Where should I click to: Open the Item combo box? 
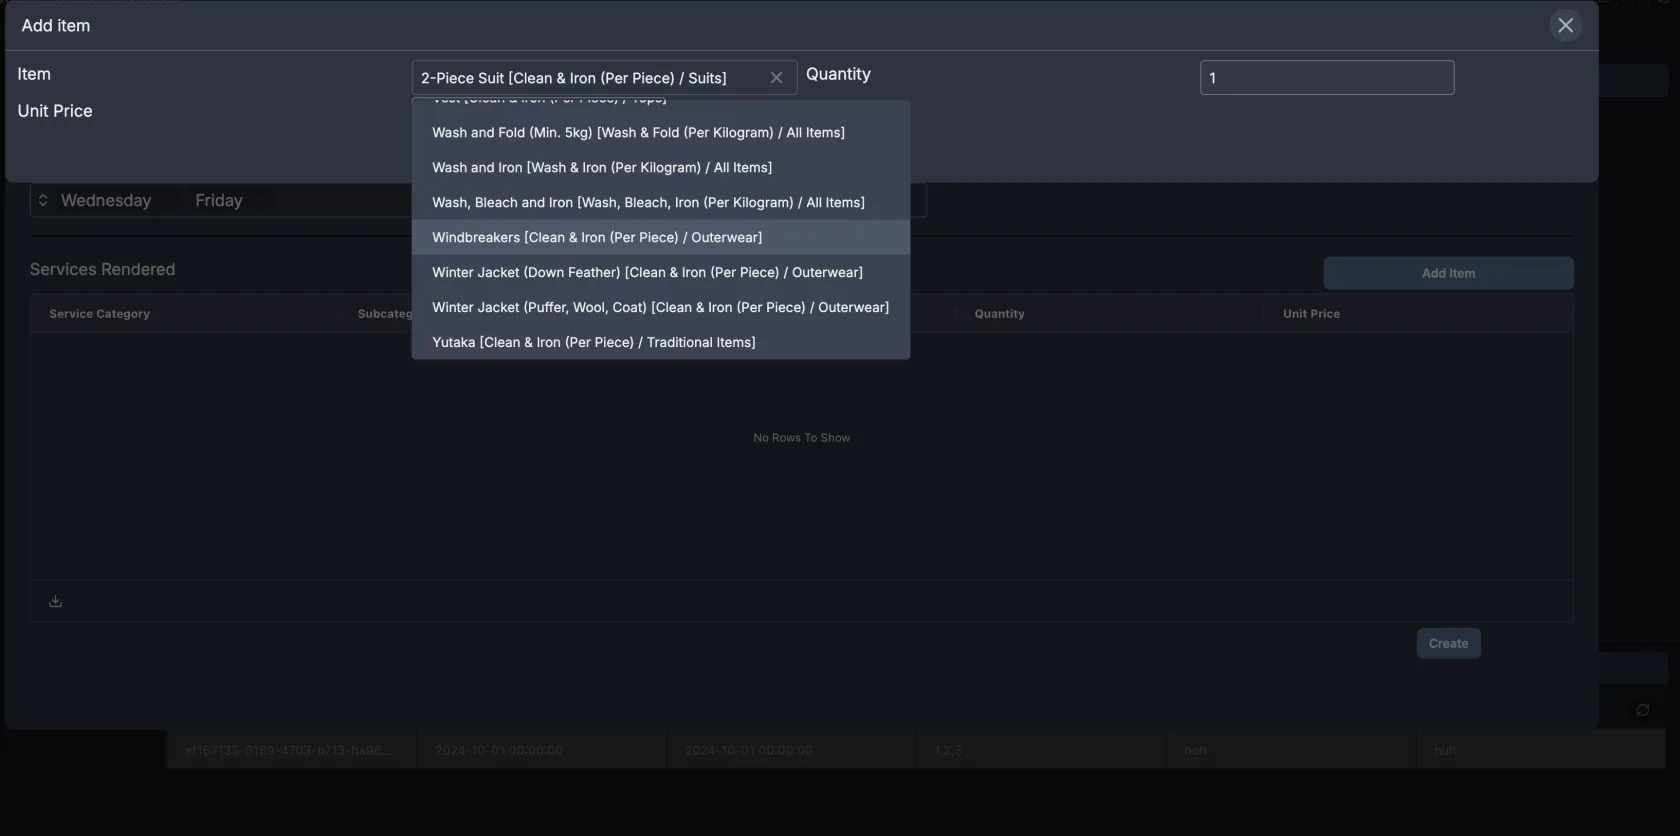[x=590, y=78]
